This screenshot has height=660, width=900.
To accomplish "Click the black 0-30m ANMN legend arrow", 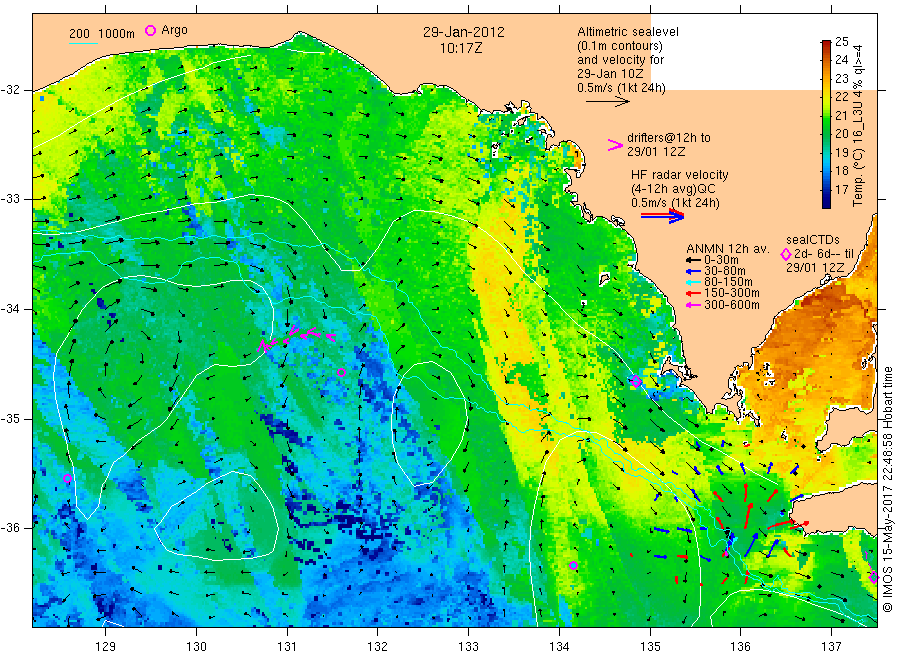I will click(693, 261).
